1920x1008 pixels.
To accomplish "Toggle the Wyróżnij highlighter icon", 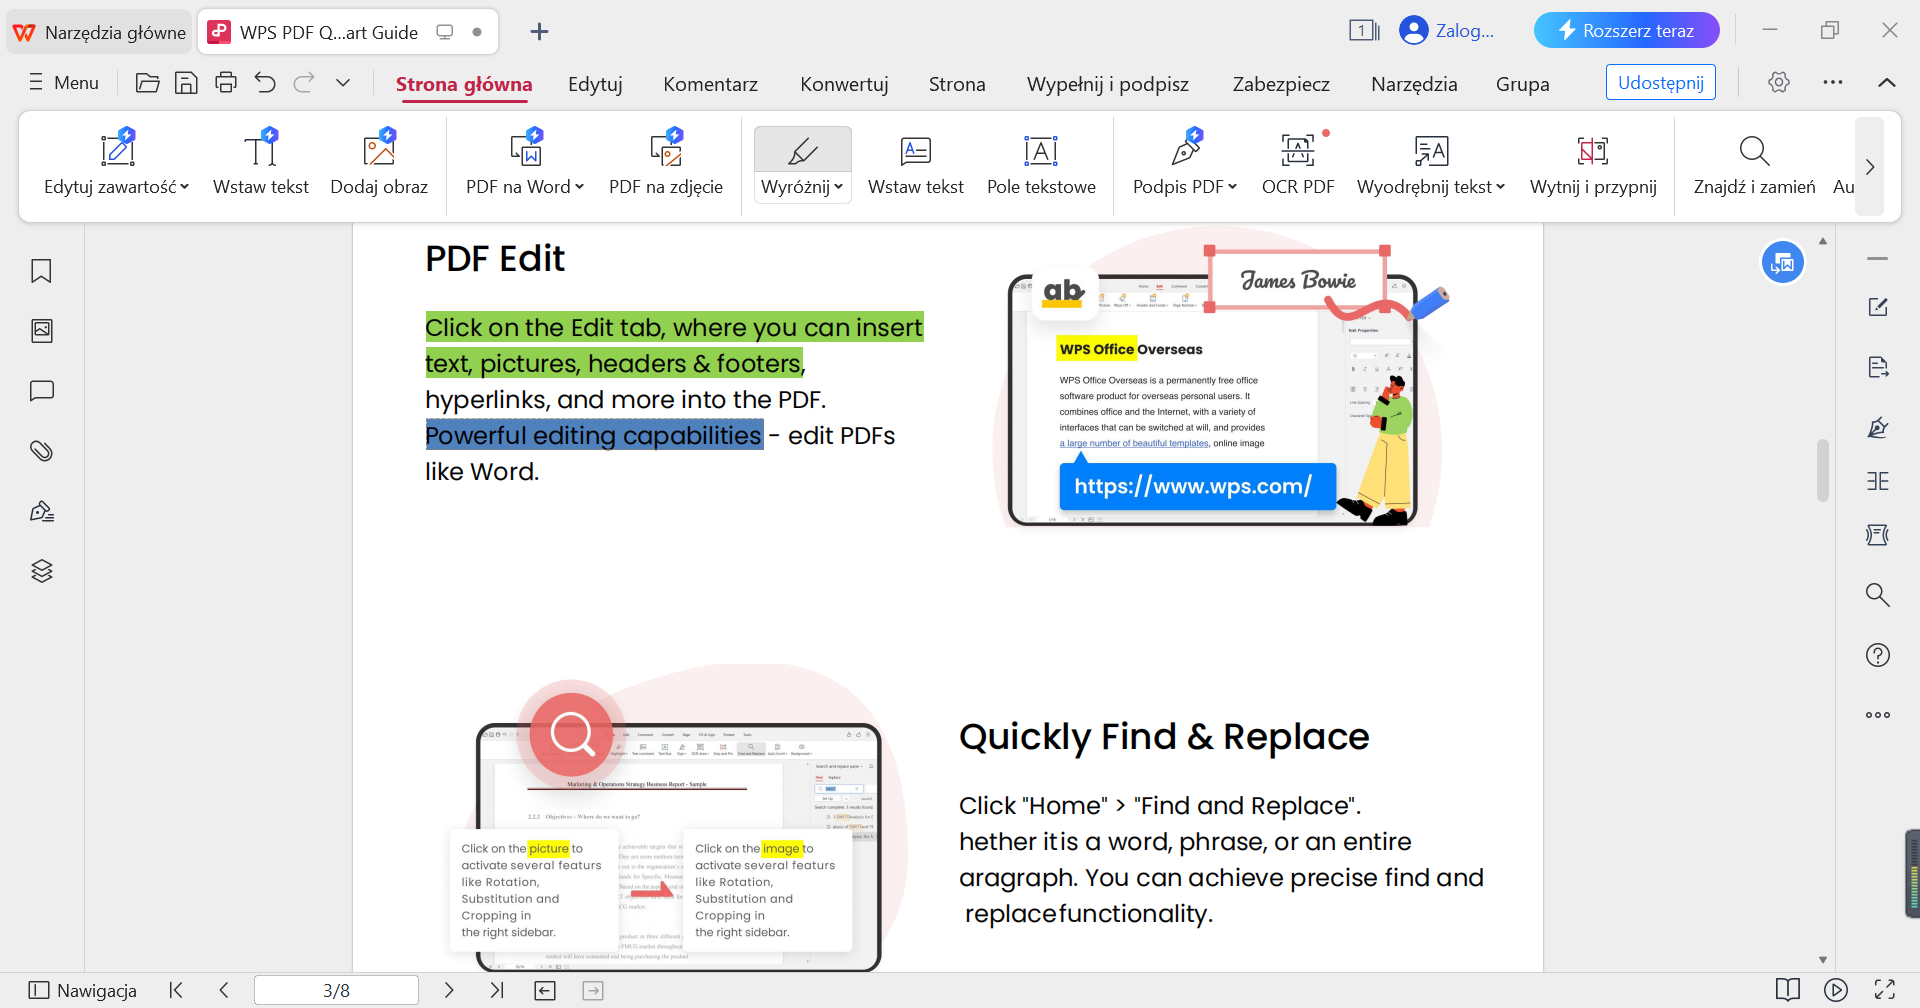I will click(x=802, y=150).
